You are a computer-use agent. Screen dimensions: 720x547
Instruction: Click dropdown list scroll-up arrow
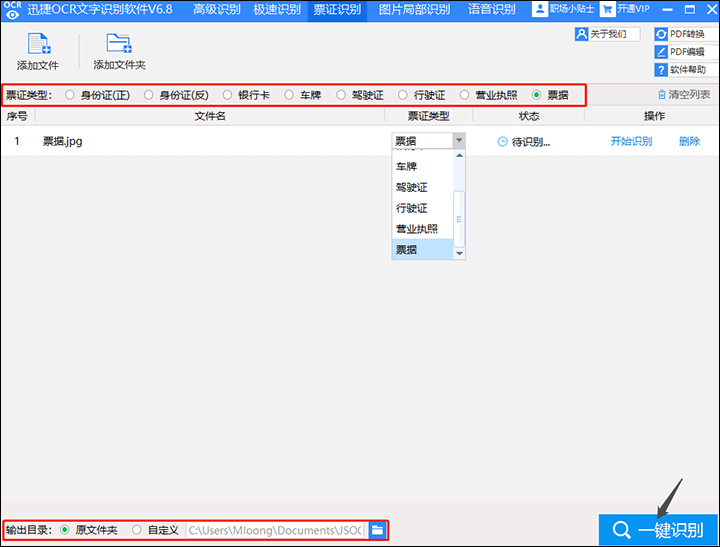click(x=459, y=156)
